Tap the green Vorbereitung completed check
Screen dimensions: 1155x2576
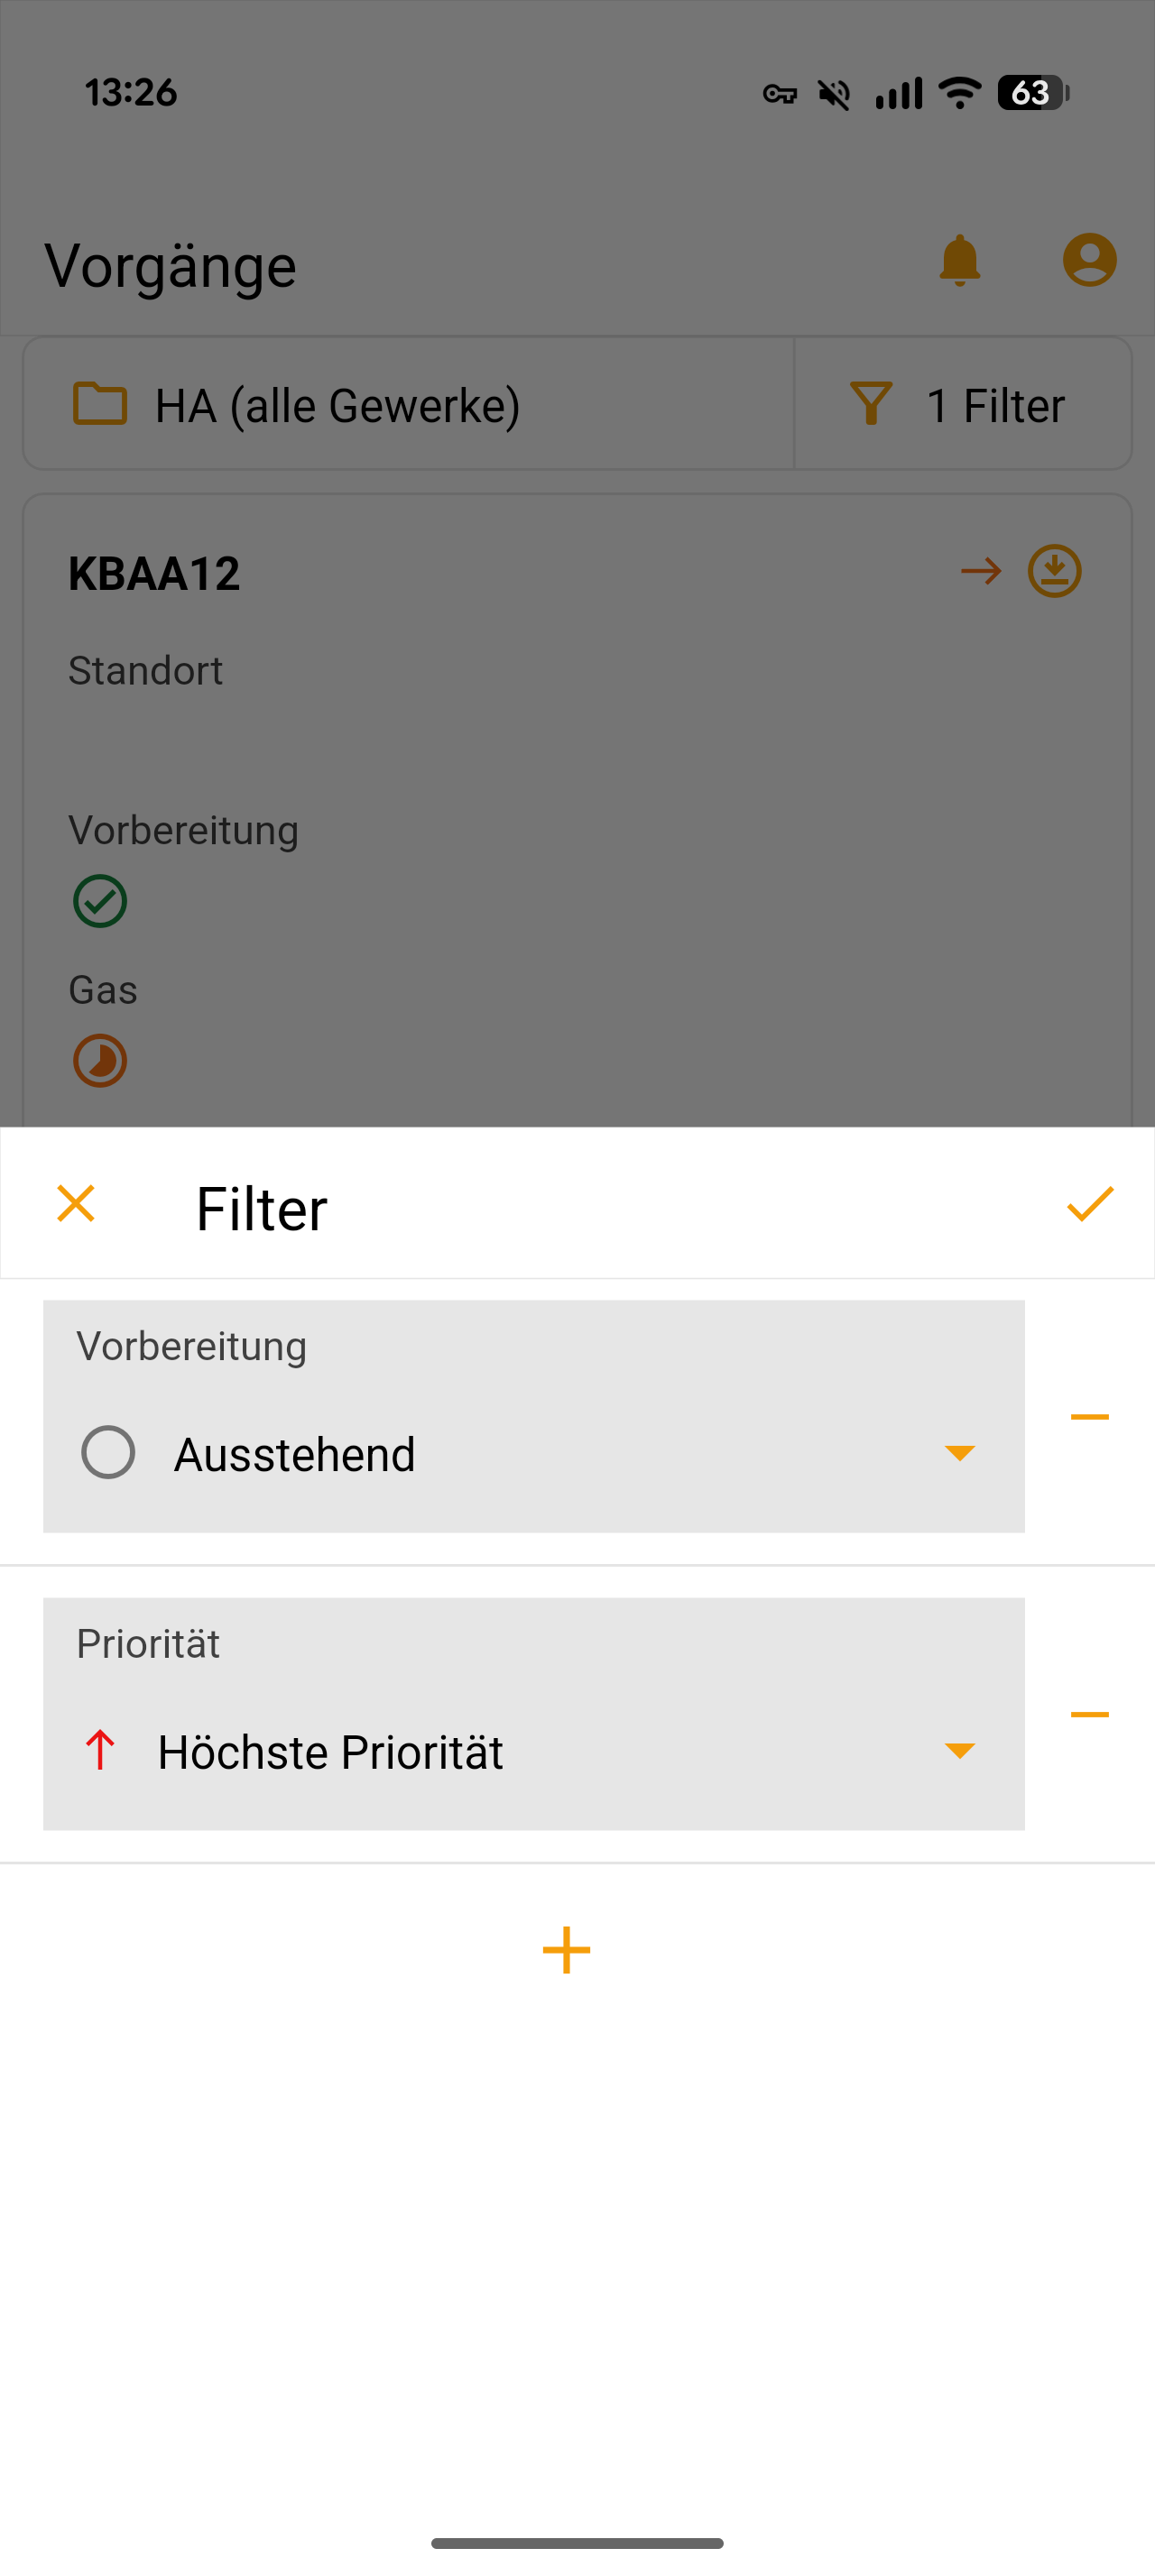[x=100, y=901]
